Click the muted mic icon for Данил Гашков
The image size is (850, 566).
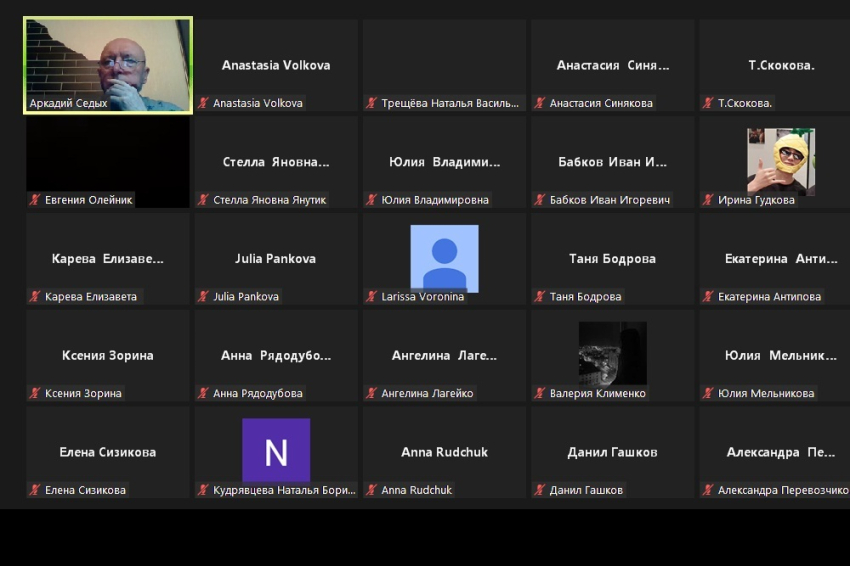540,490
